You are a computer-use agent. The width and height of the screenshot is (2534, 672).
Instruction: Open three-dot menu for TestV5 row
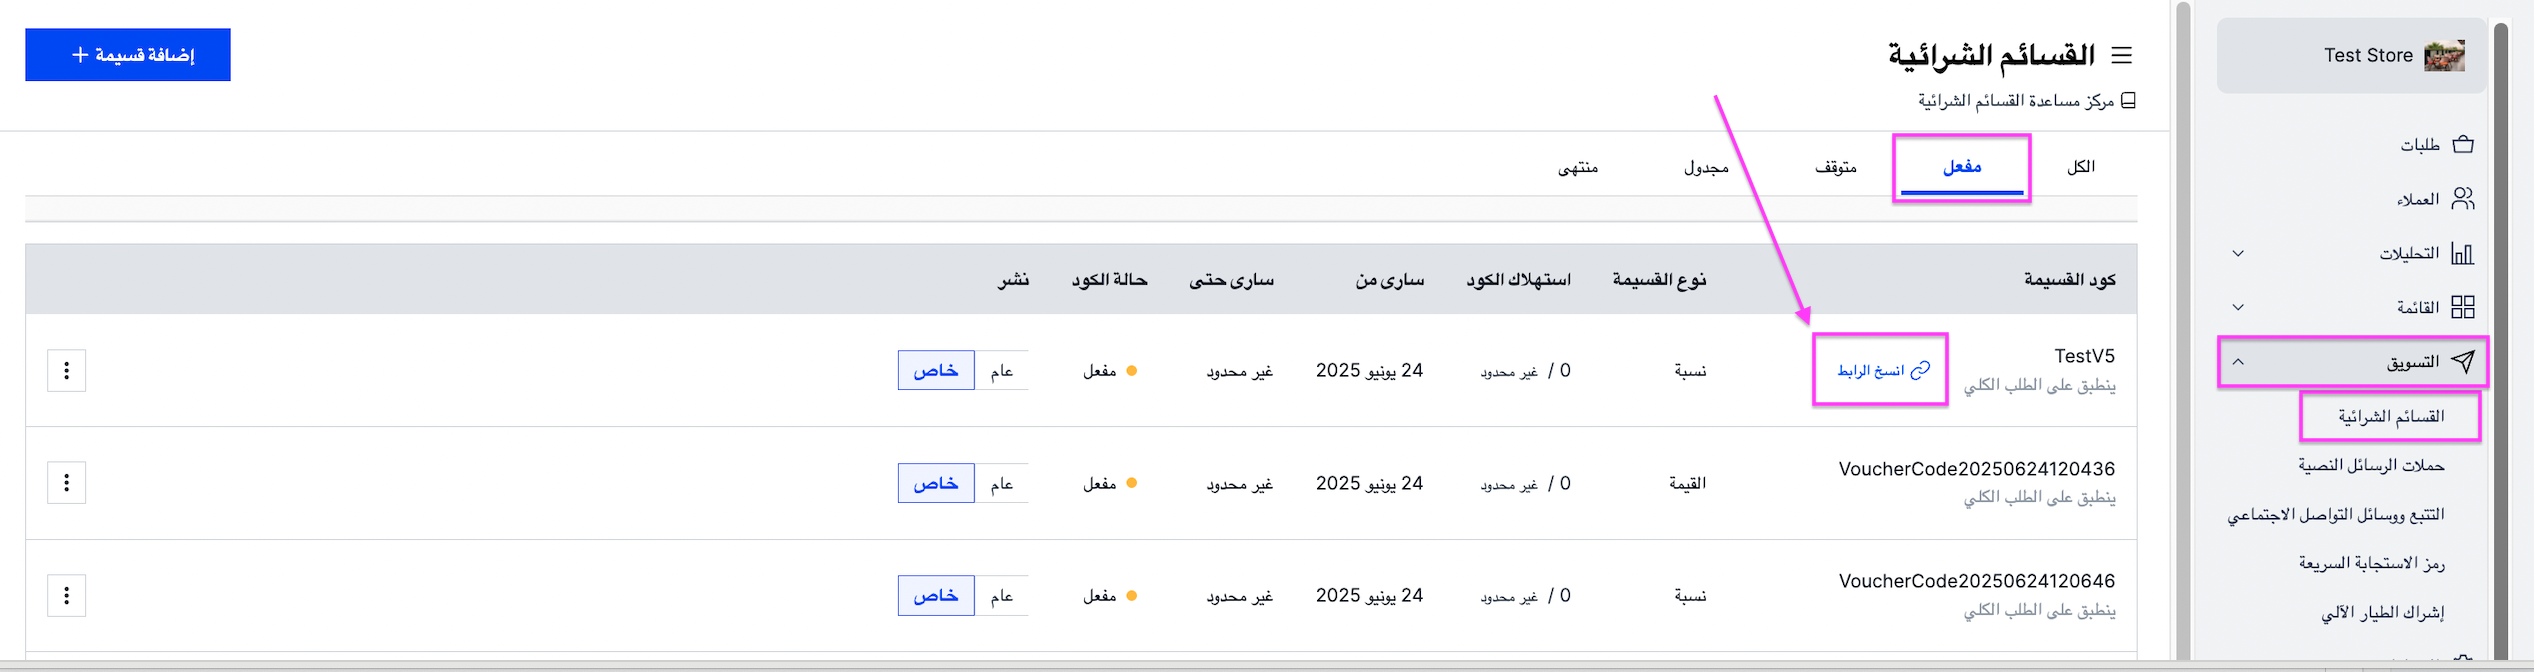tap(67, 371)
